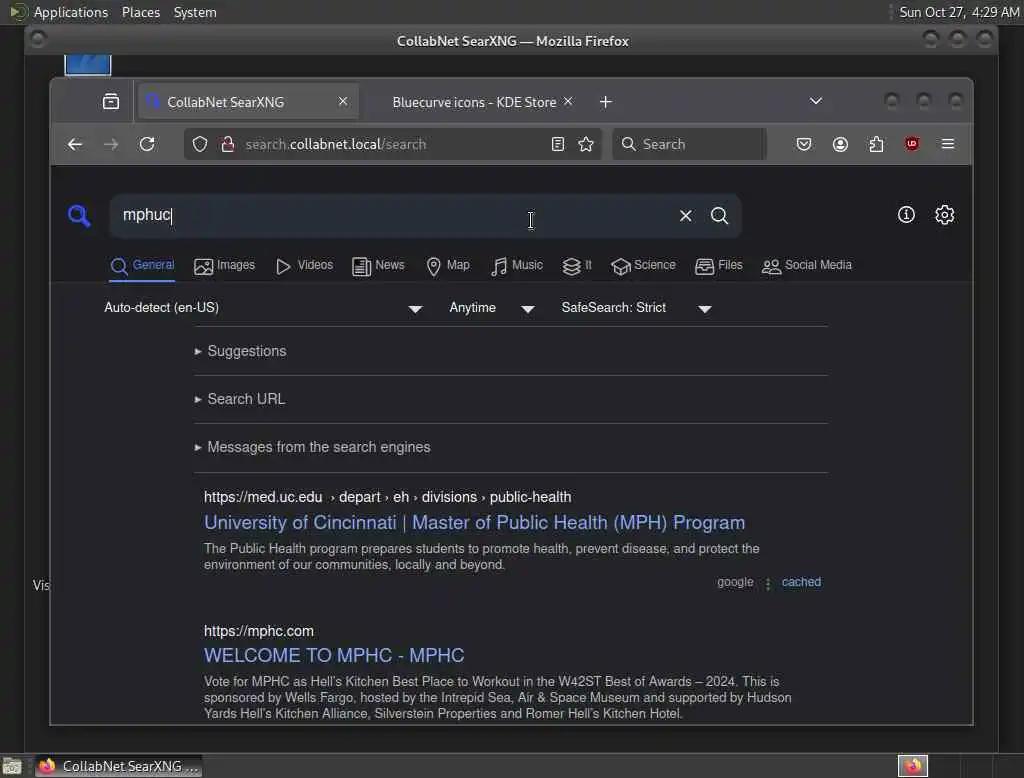Select the Social Media search category
The height and width of the screenshot is (778, 1024).
807,265
